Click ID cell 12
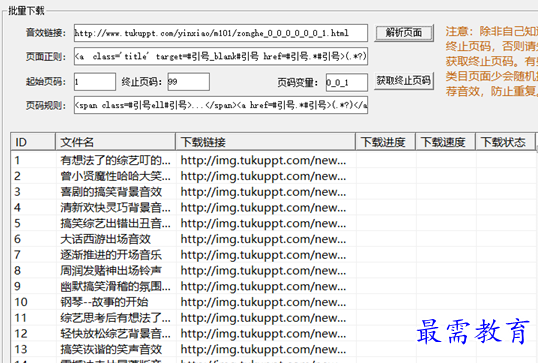 (x=21, y=334)
